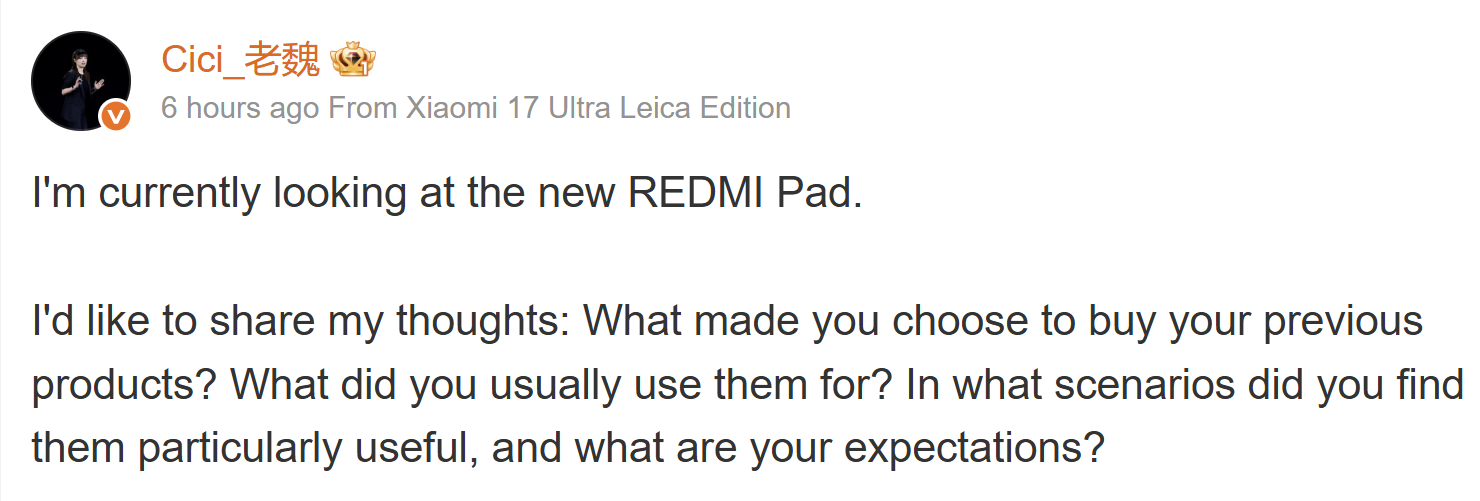Open the Cici_老魏 username link
The width and height of the screenshot is (1480, 501).
pyautogui.click(x=240, y=61)
